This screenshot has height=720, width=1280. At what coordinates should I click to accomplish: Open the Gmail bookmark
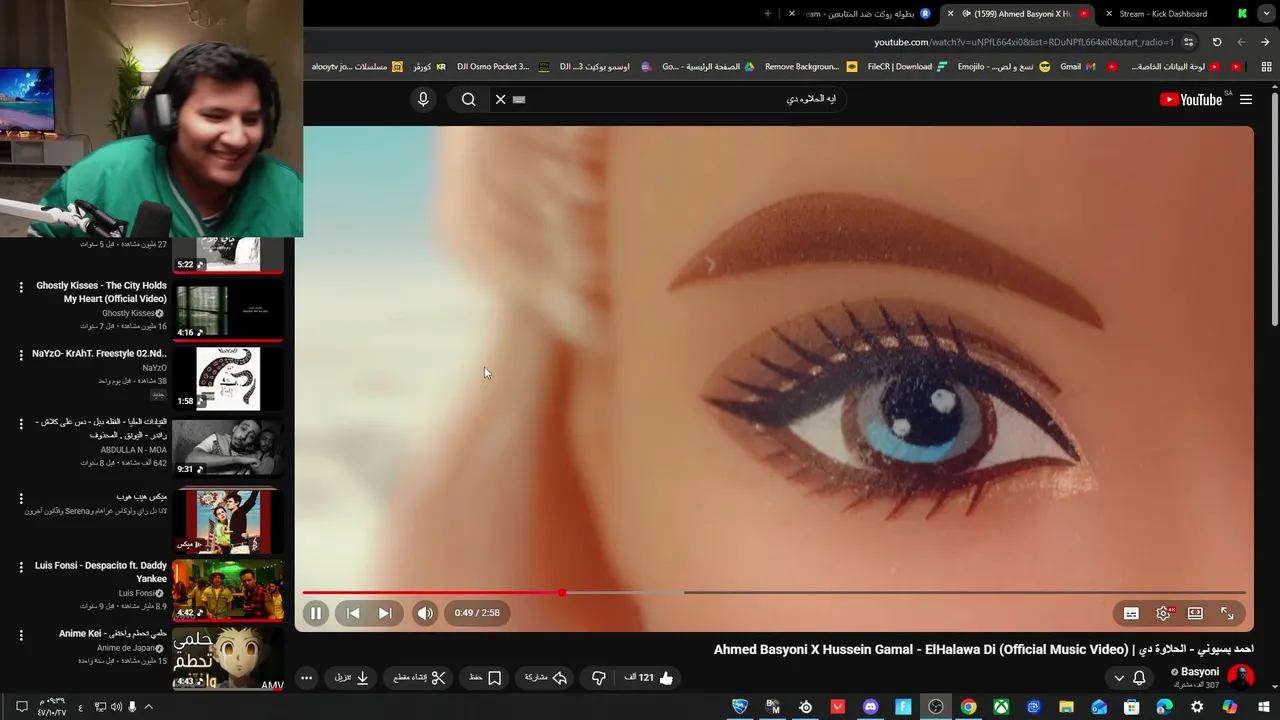[1077, 67]
